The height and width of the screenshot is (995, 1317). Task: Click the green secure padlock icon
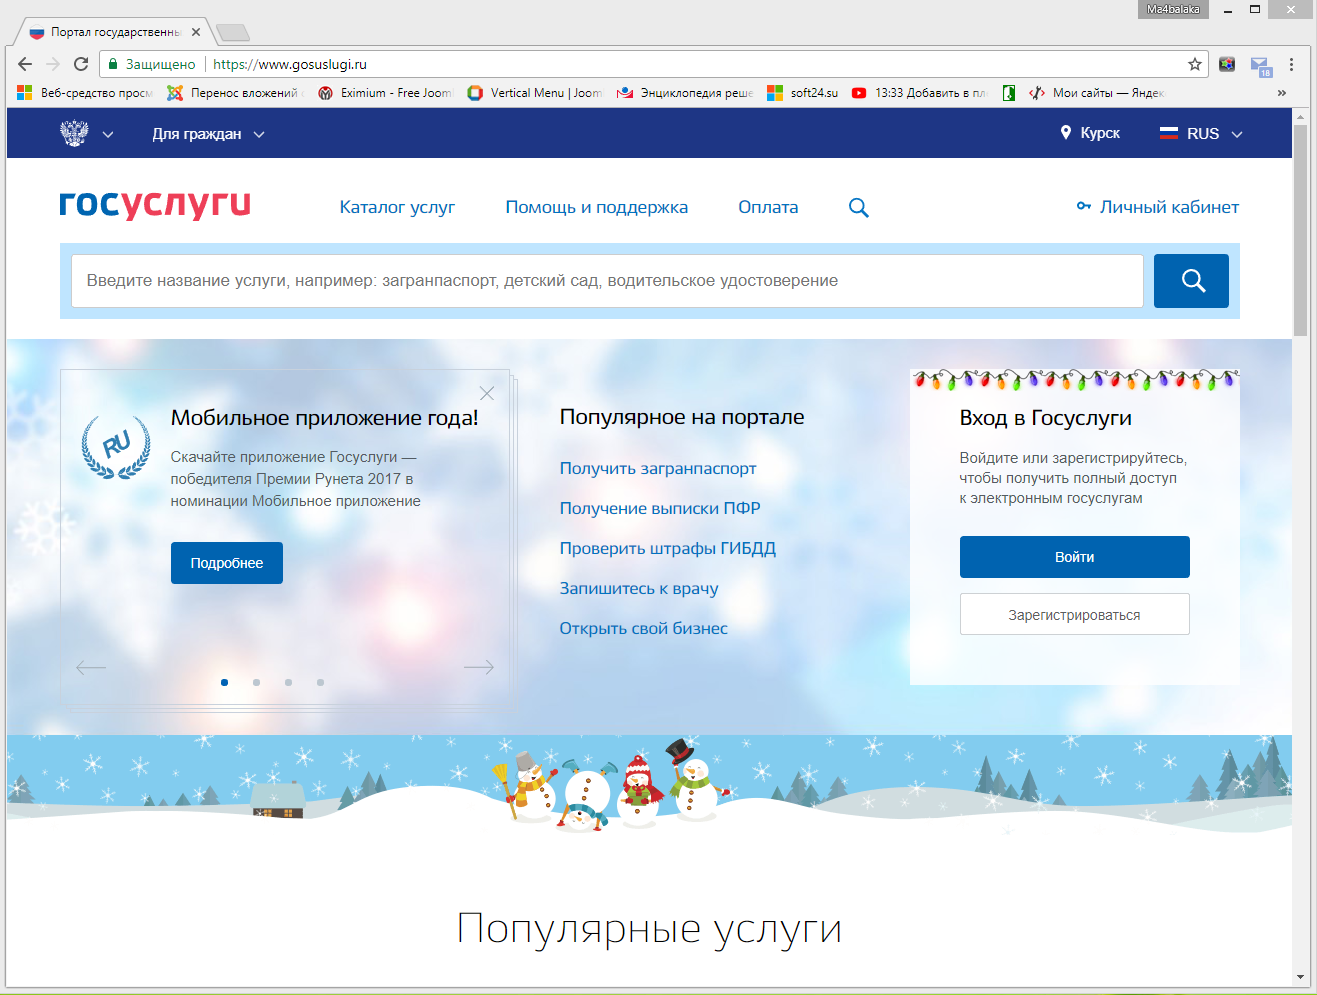point(112,64)
